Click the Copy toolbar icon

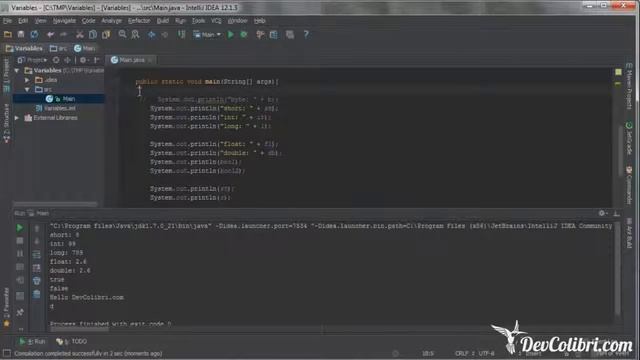point(93,35)
